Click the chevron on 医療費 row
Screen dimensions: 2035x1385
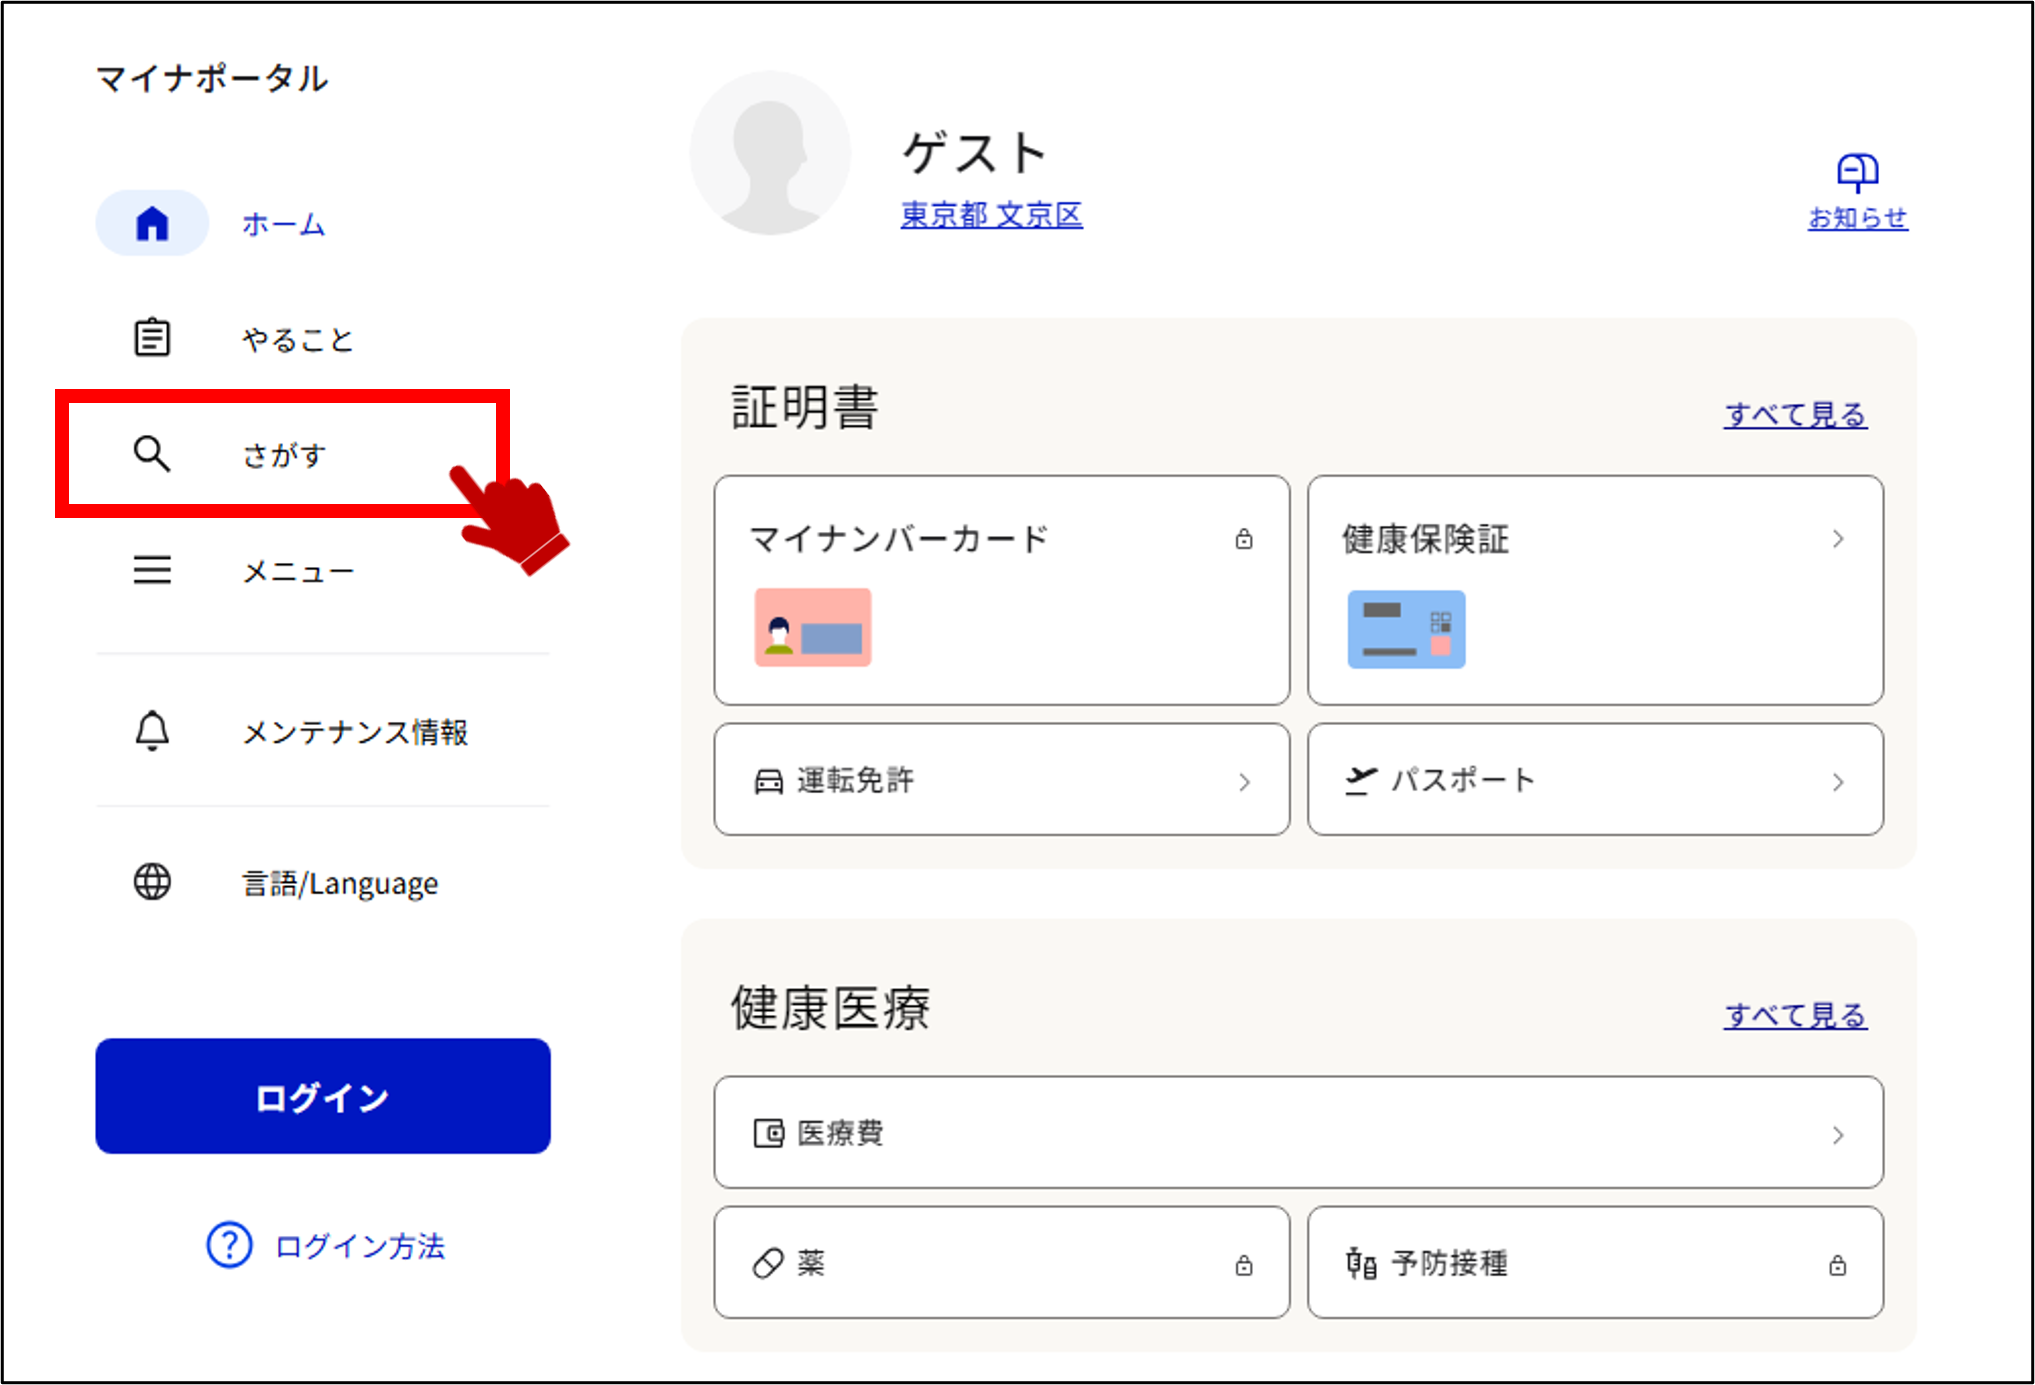1838,1135
